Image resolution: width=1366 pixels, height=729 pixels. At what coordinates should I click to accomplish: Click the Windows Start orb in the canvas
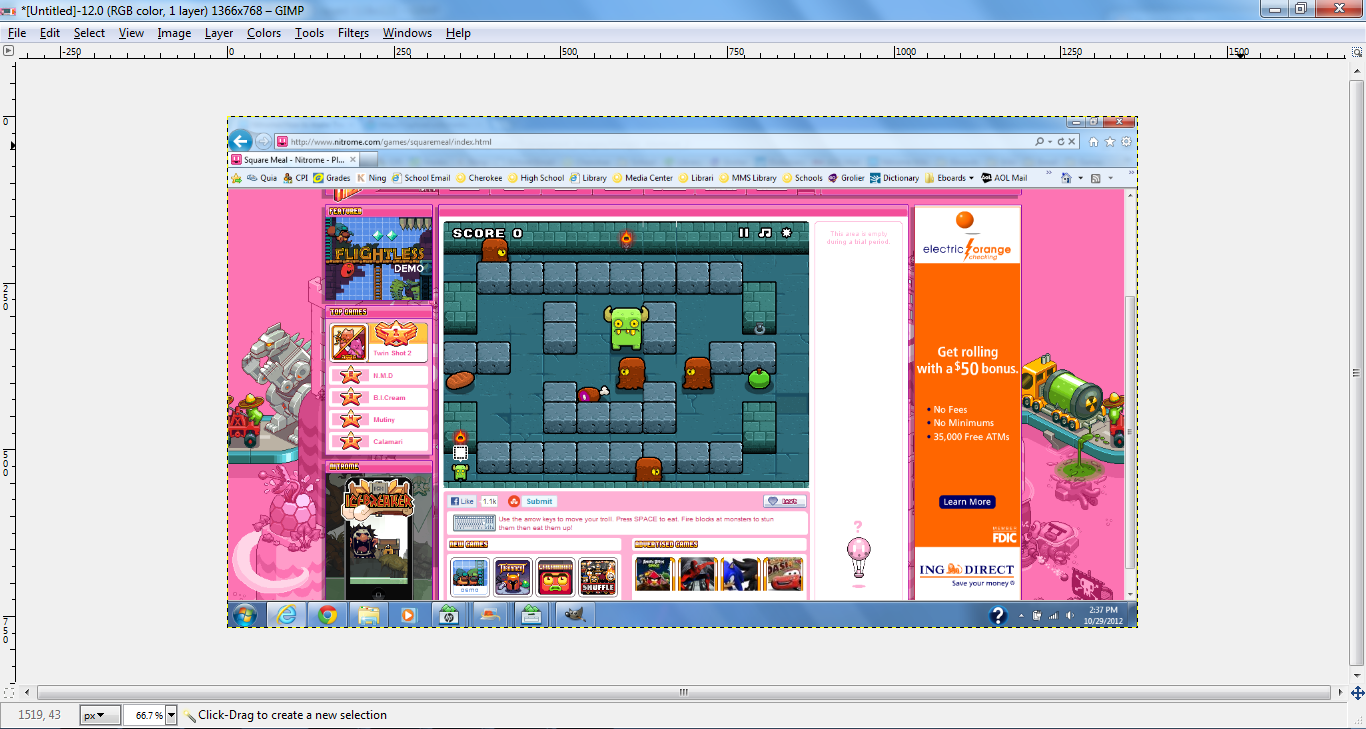click(244, 615)
